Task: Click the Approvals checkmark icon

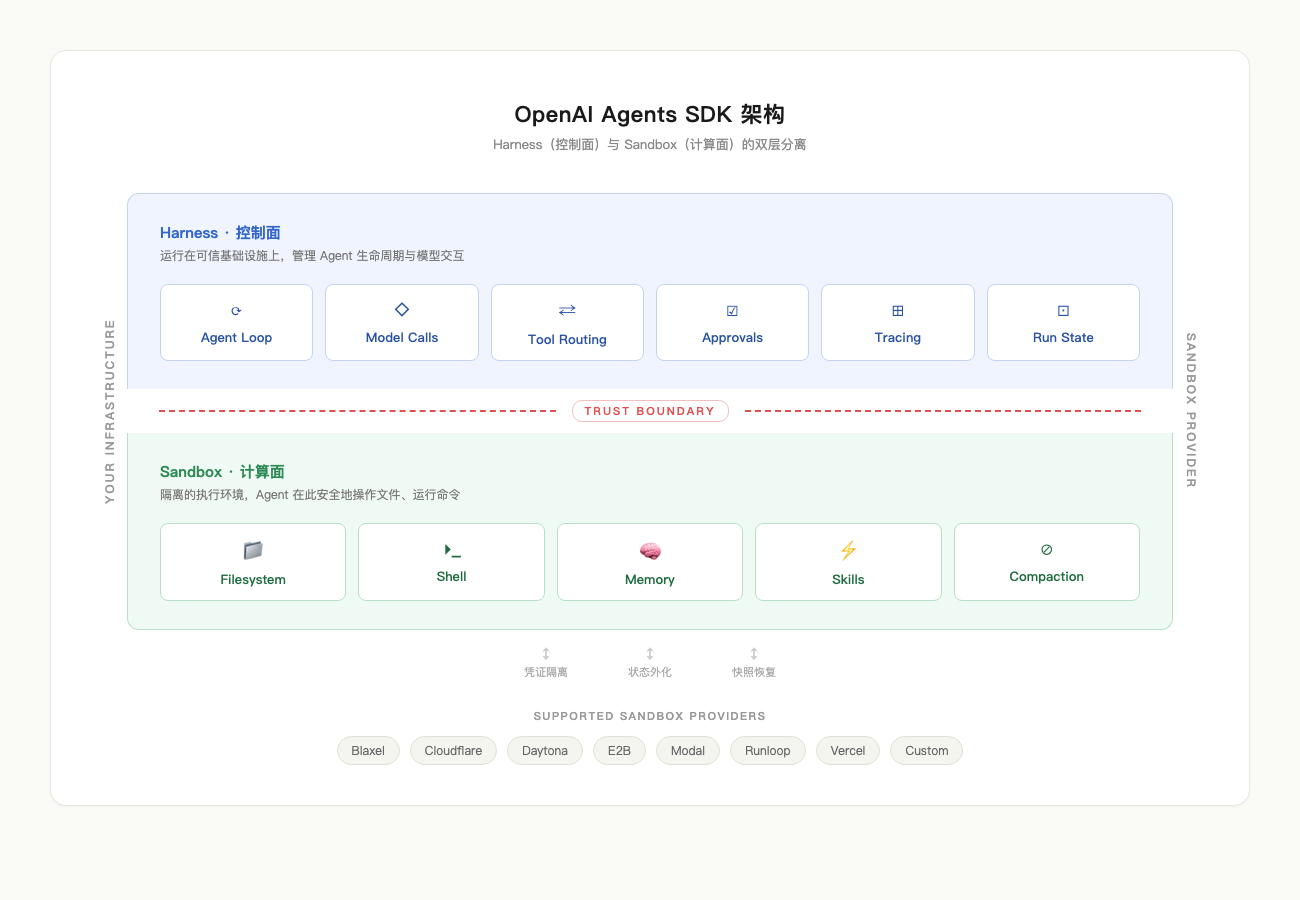Action: click(x=732, y=311)
